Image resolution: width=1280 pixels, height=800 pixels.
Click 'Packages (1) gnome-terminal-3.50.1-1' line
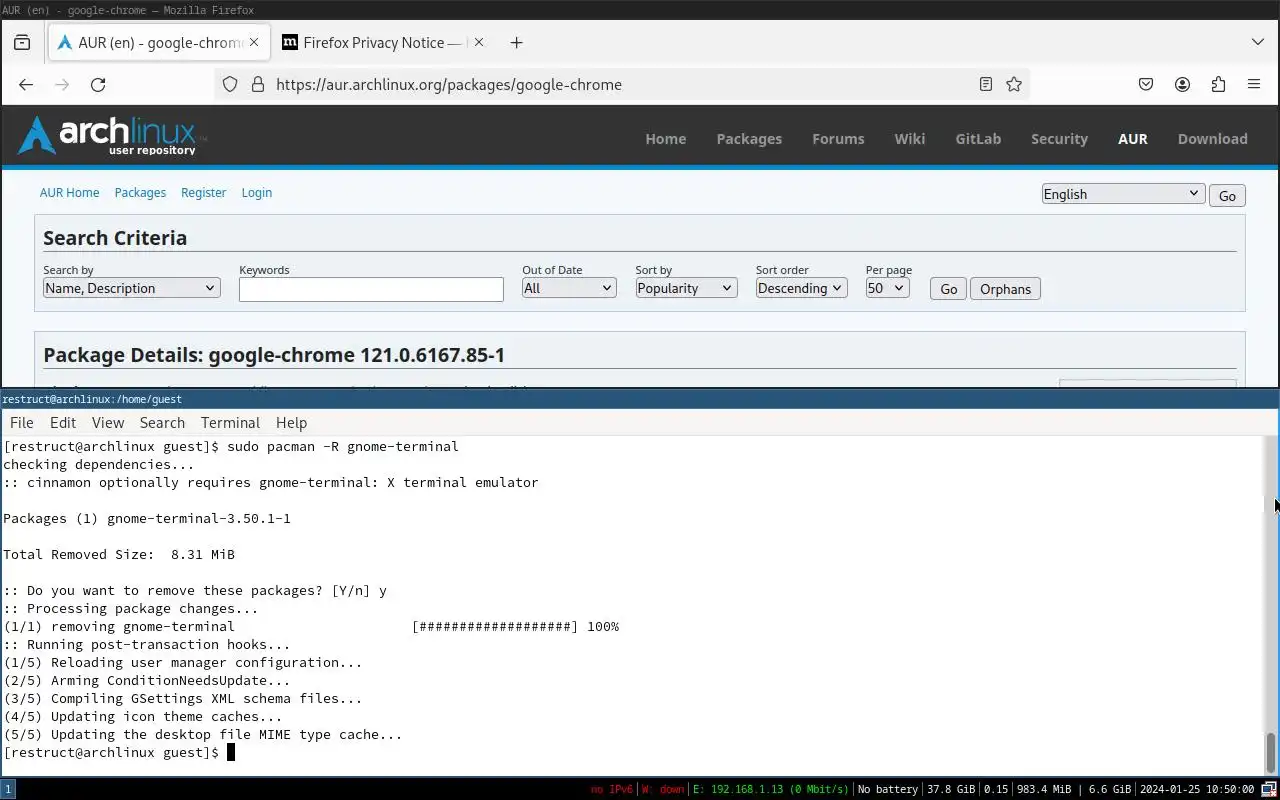(147, 518)
